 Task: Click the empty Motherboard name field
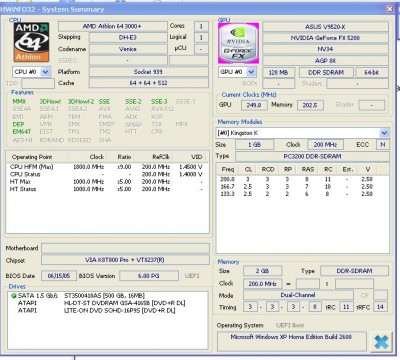[x=125, y=248]
